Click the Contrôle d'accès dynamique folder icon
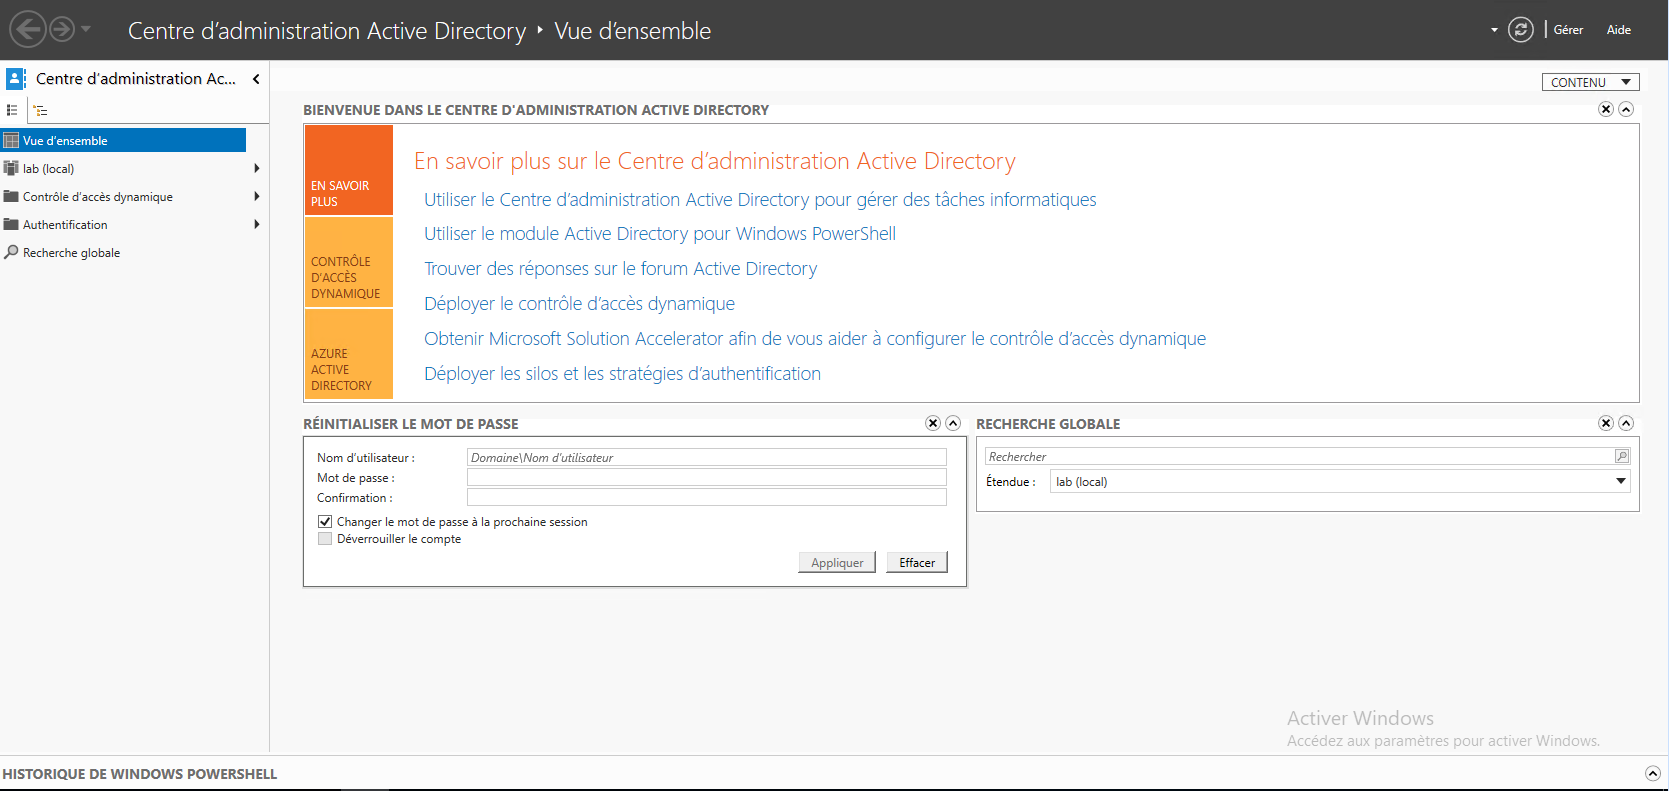1669x791 pixels. pyautogui.click(x=11, y=196)
